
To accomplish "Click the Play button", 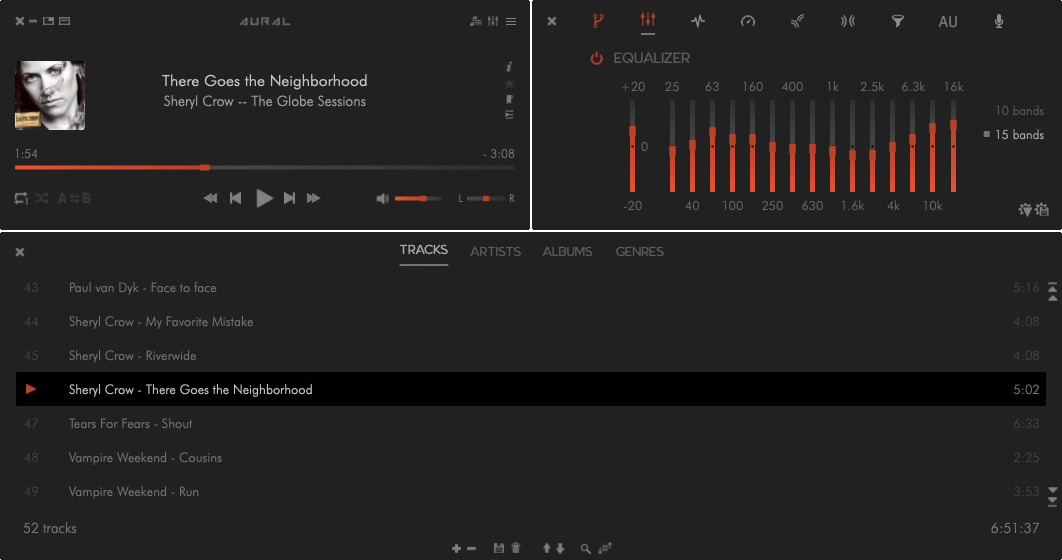I will click(x=264, y=198).
